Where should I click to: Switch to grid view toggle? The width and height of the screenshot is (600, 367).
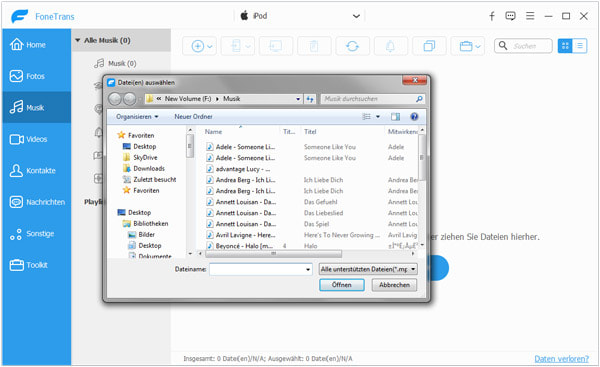[565, 46]
